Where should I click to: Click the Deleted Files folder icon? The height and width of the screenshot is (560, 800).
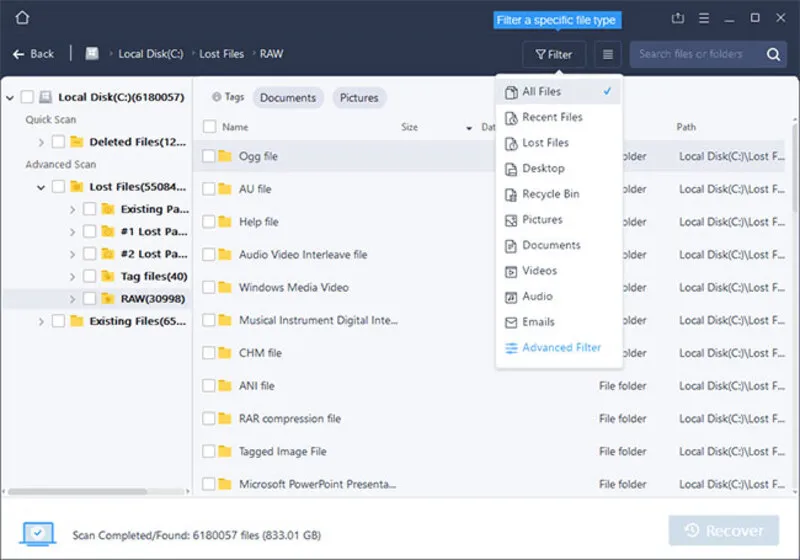pos(77,141)
